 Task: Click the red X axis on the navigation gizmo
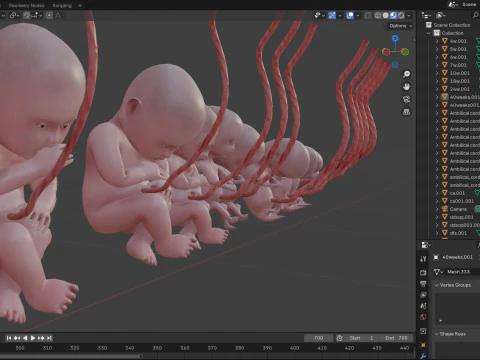[386, 52]
